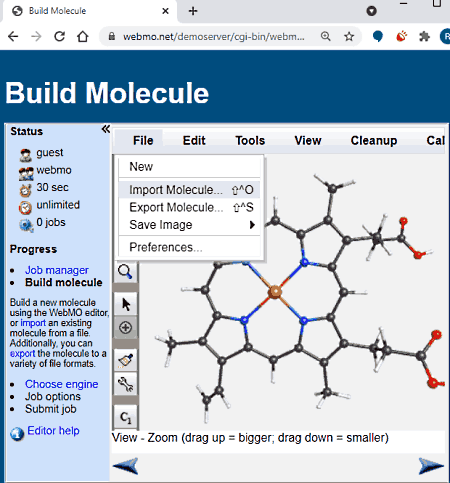Click the 30 sec time limit icon
The height and width of the screenshot is (483, 450).
[25, 190]
